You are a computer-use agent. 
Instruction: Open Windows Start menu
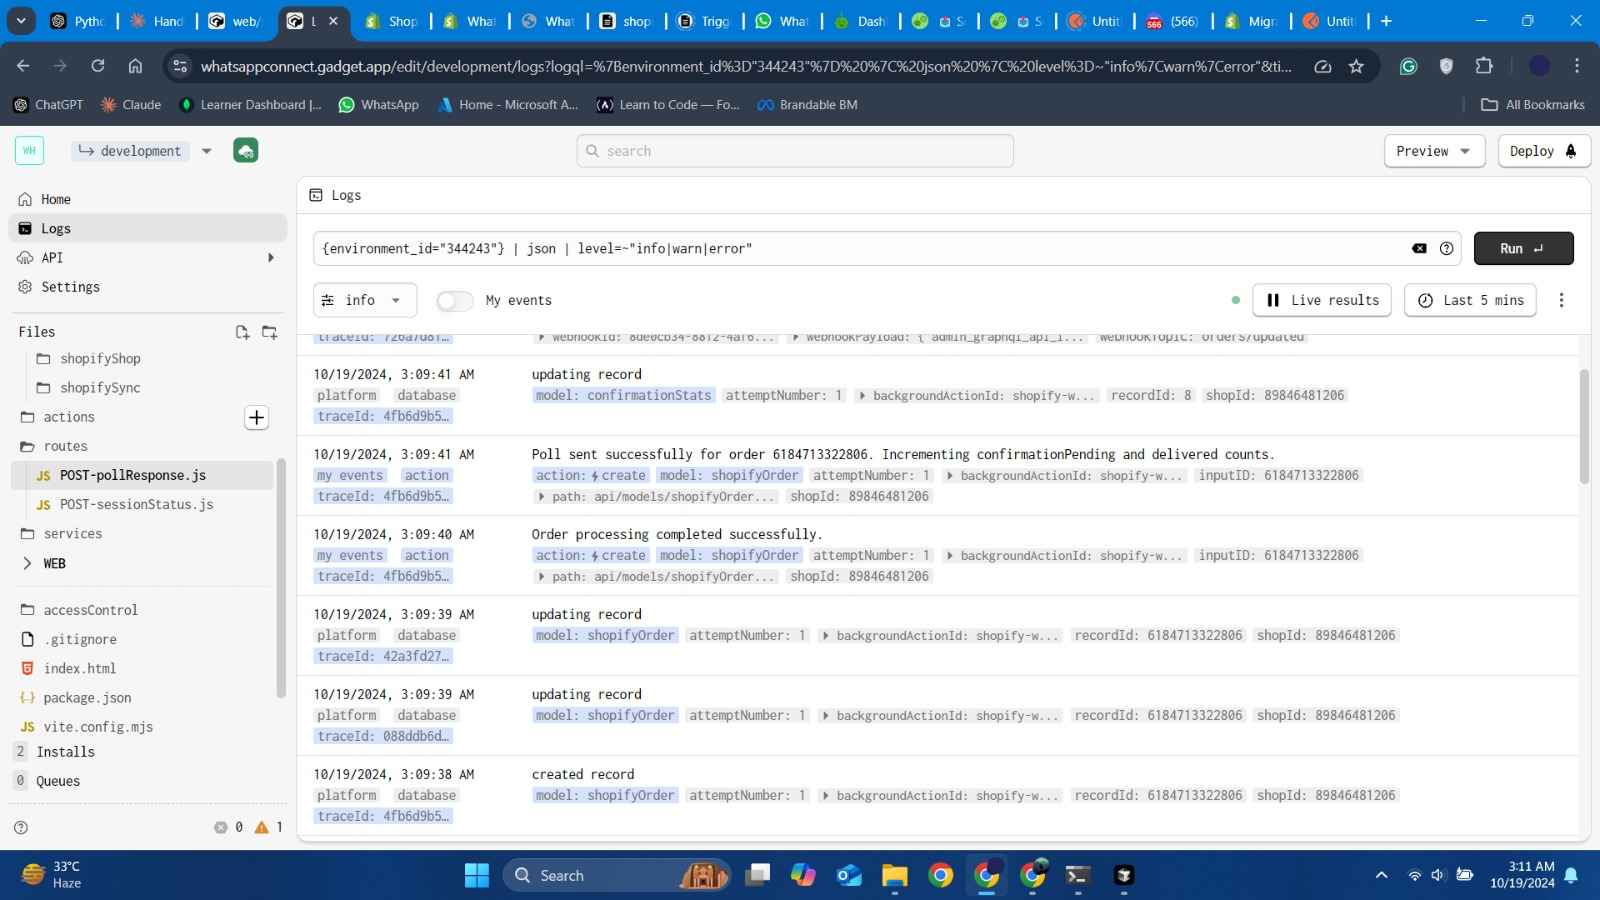[x=477, y=876]
